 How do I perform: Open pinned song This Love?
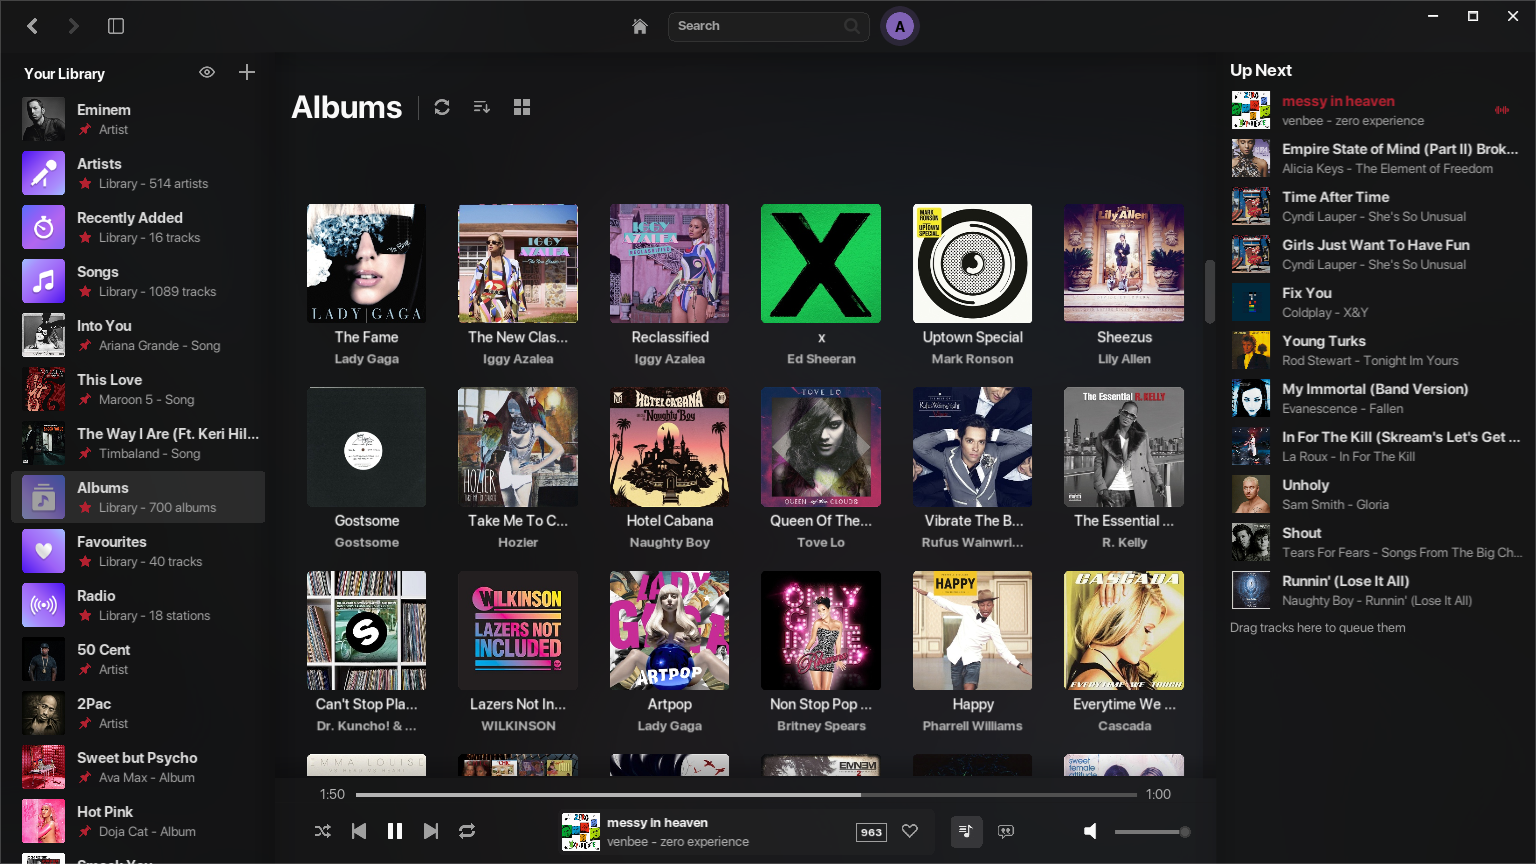click(x=138, y=389)
